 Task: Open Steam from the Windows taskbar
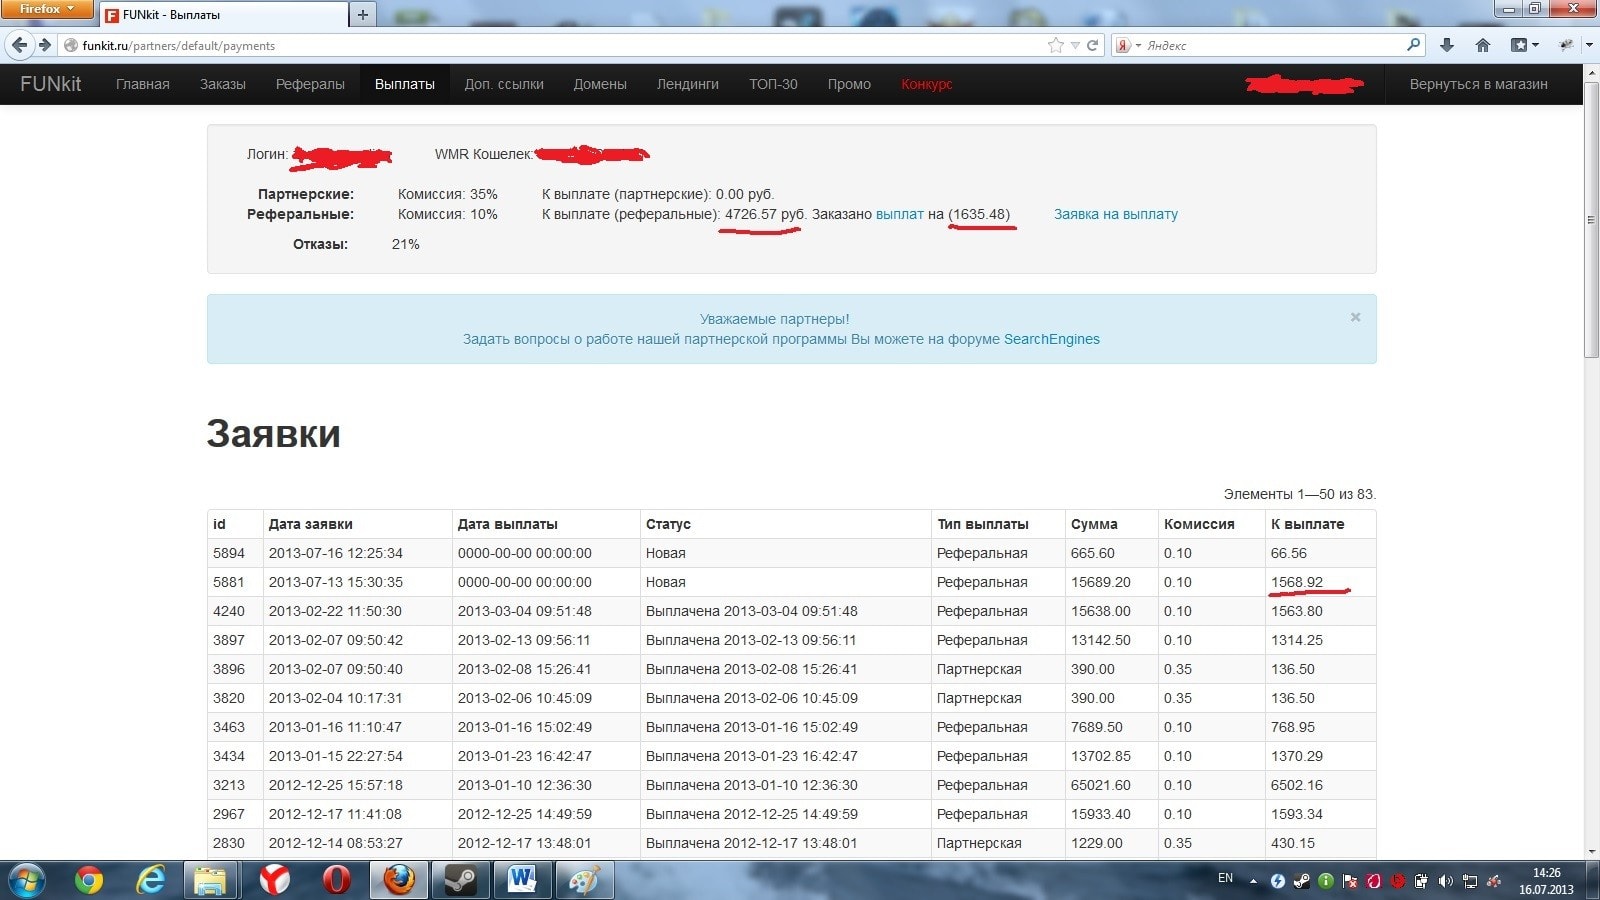tap(460, 880)
